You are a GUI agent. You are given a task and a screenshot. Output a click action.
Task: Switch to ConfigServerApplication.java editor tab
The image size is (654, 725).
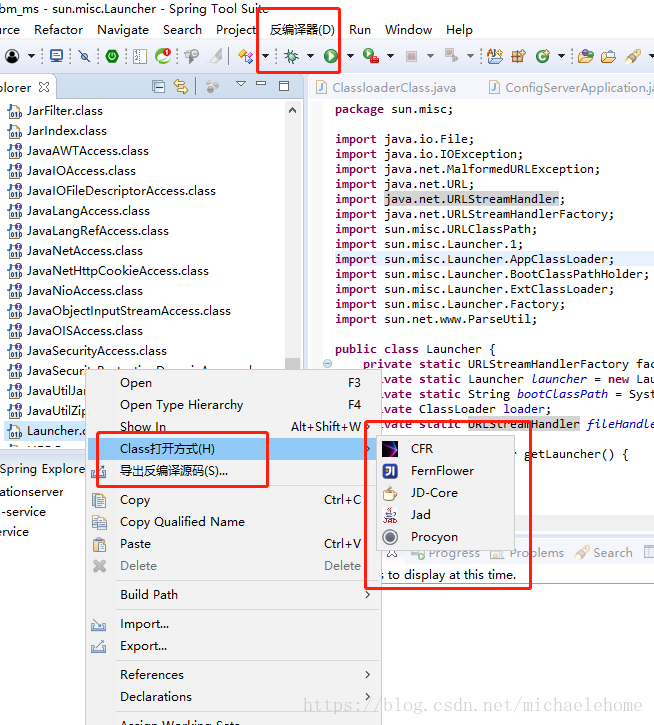[571, 87]
